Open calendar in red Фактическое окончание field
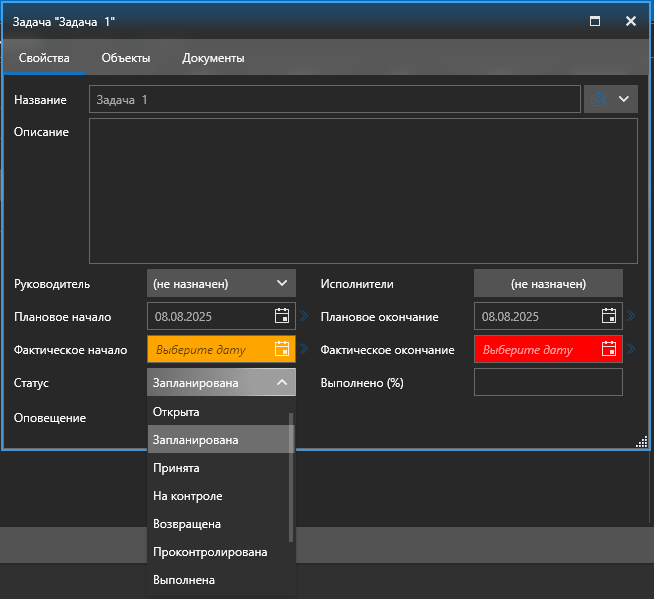Image resolution: width=654 pixels, height=599 pixels. [x=609, y=349]
